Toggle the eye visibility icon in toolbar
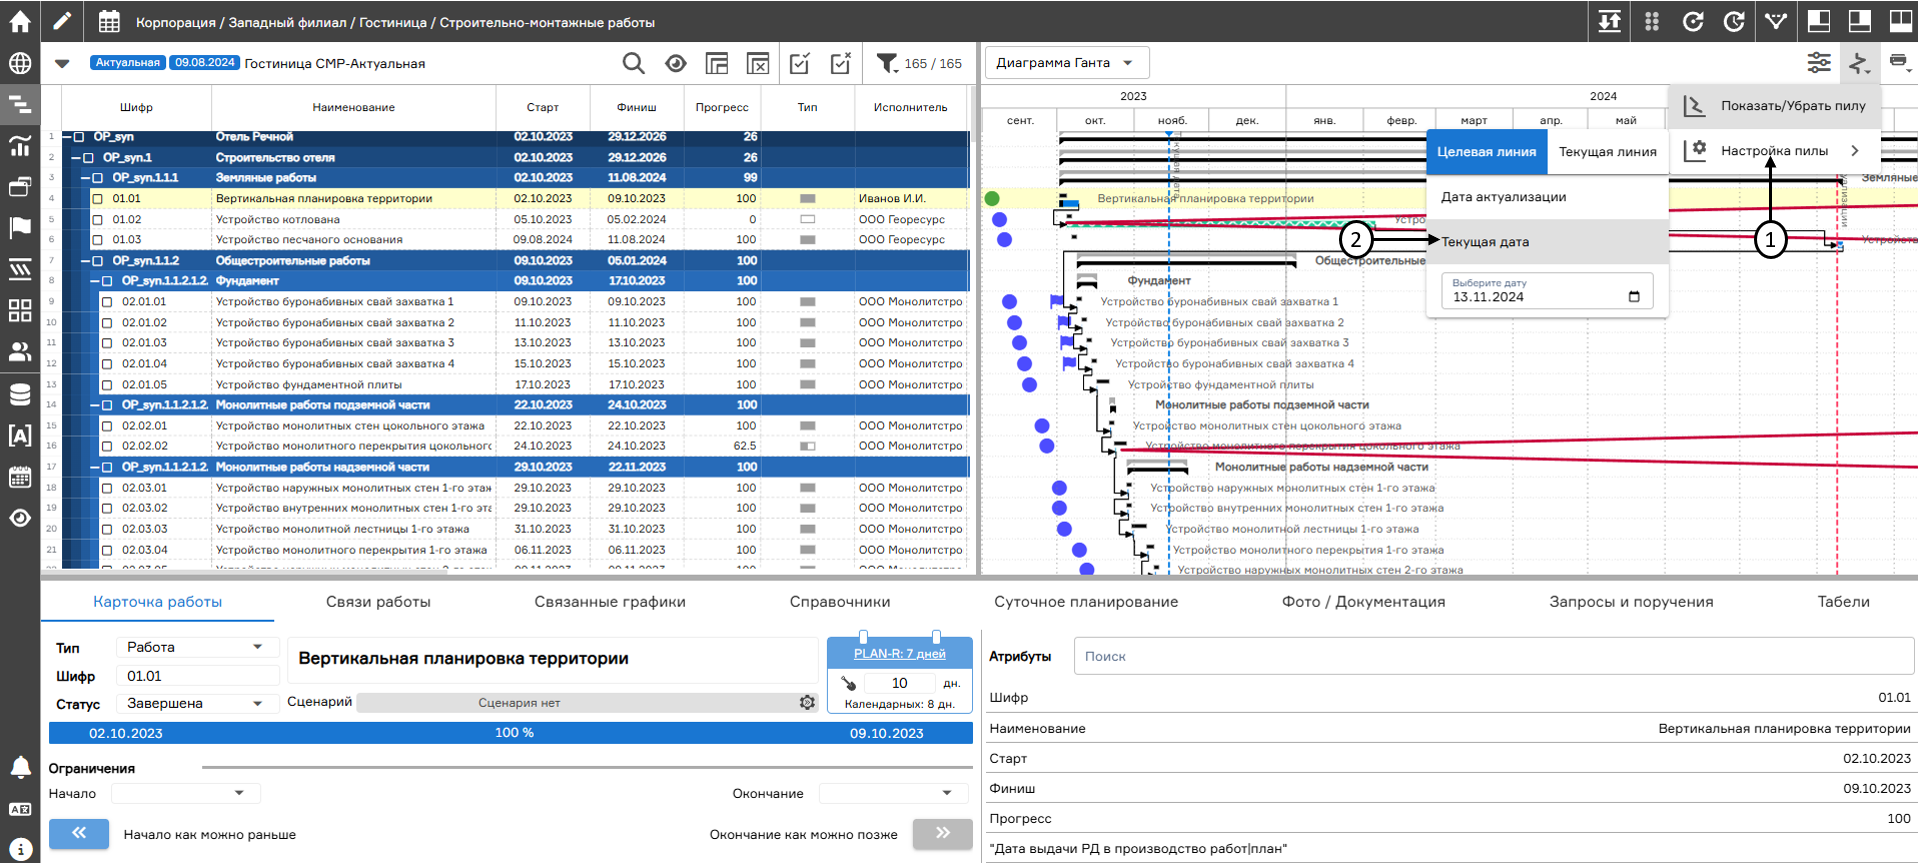Image resolution: width=1918 pixels, height=863 pixels. pos(676,63)
